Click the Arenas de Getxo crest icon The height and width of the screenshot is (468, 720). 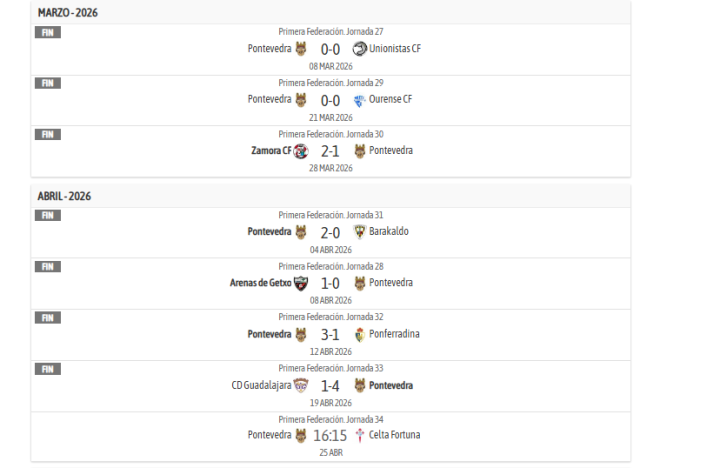pos(301,283)
